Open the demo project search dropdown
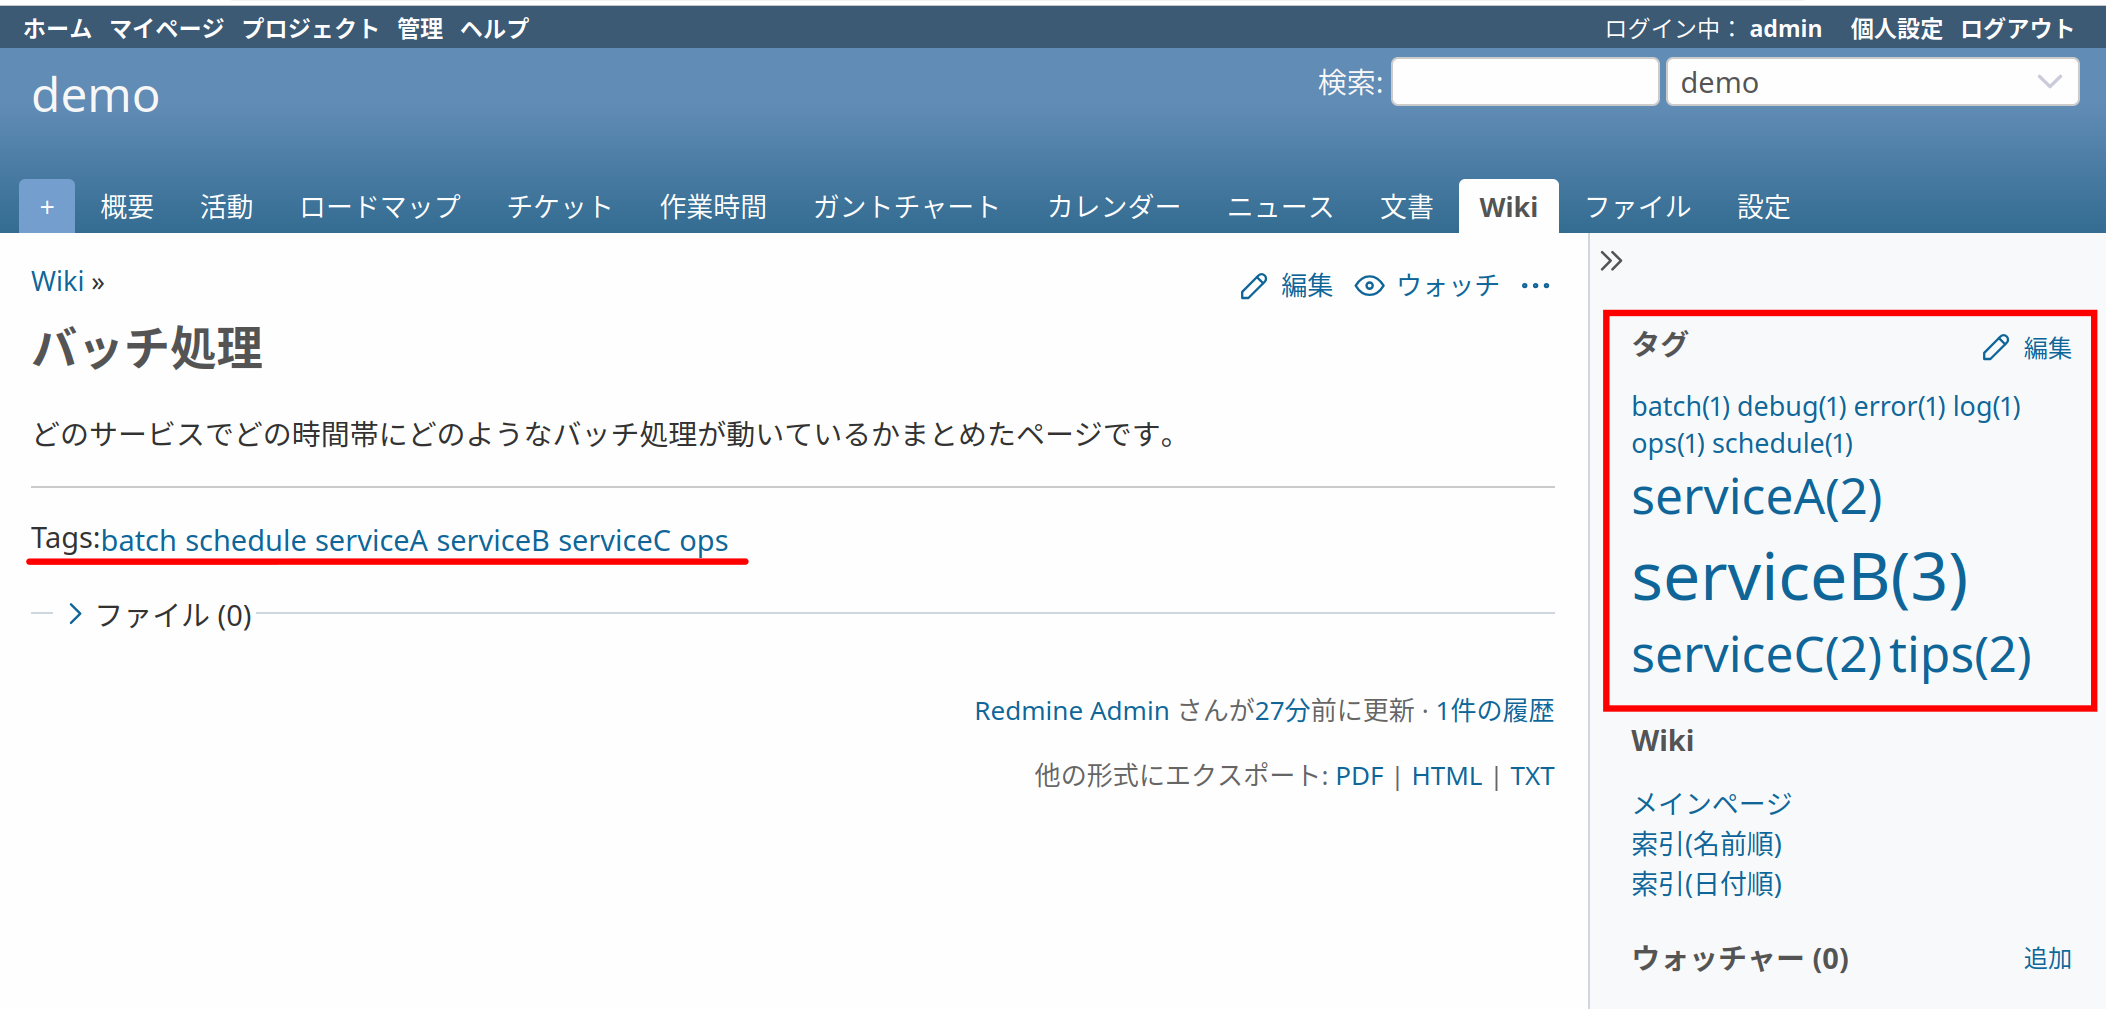 point(1871,82)
